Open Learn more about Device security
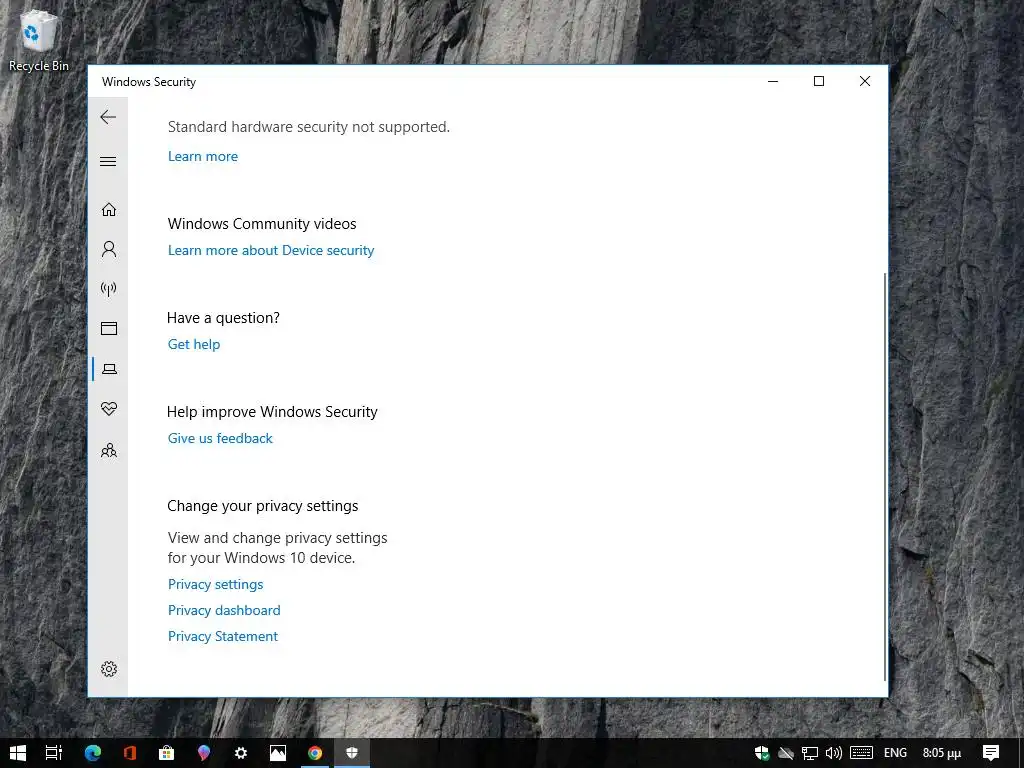This screenshot has width=1024, height=768. coord(271,250)
